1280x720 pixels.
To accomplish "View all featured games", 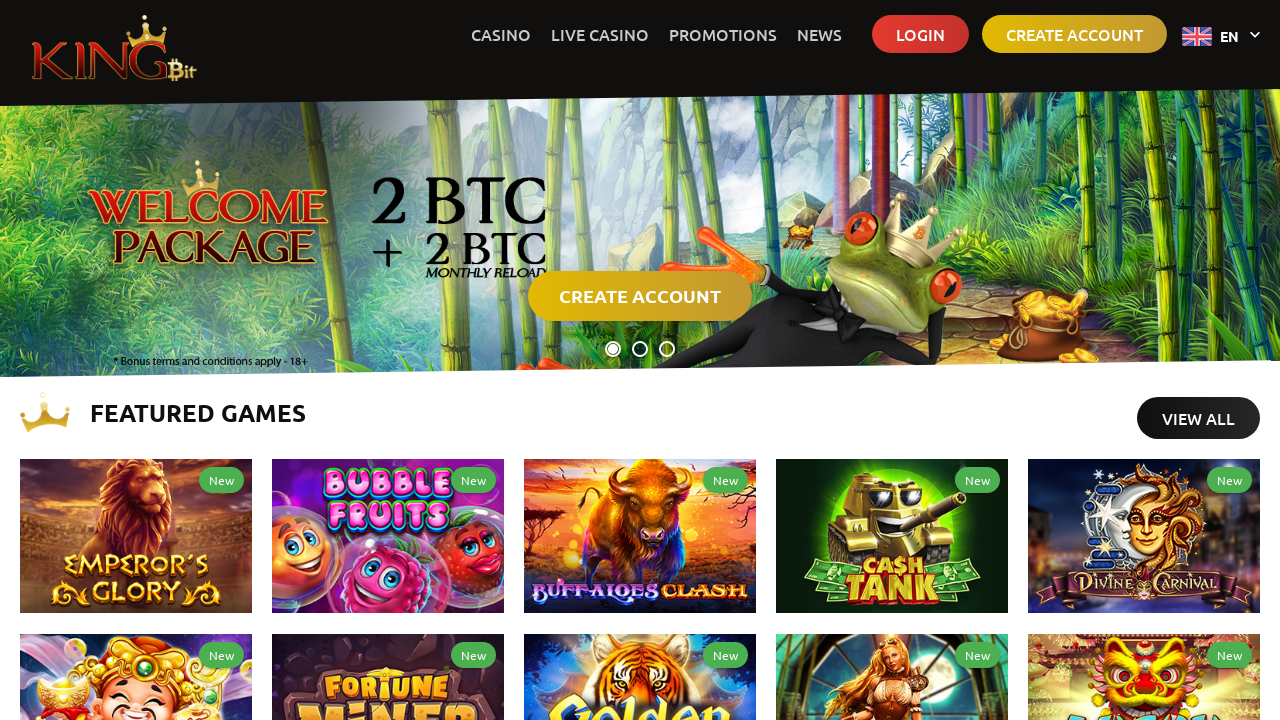I will coord(1198,418).
